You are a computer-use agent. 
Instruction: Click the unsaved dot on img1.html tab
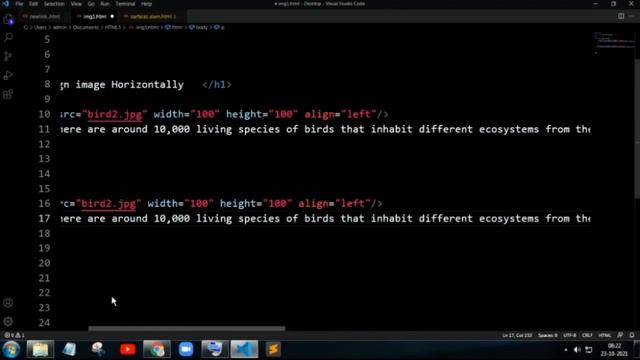pyautogui.click(x=112, y=16)
